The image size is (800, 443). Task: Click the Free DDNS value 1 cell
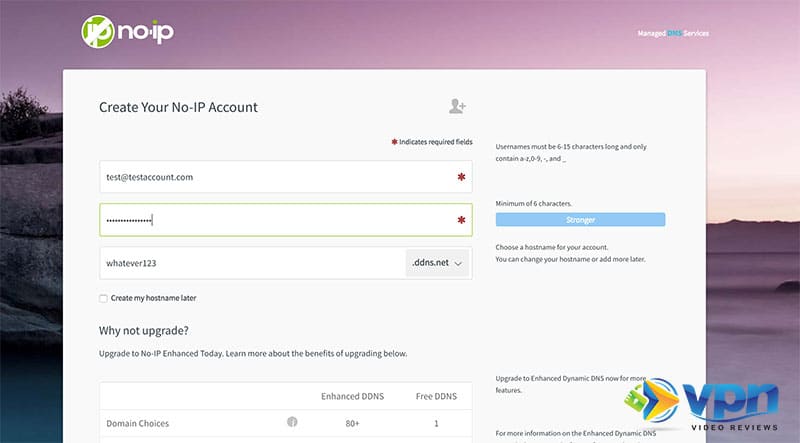[436, 423]
